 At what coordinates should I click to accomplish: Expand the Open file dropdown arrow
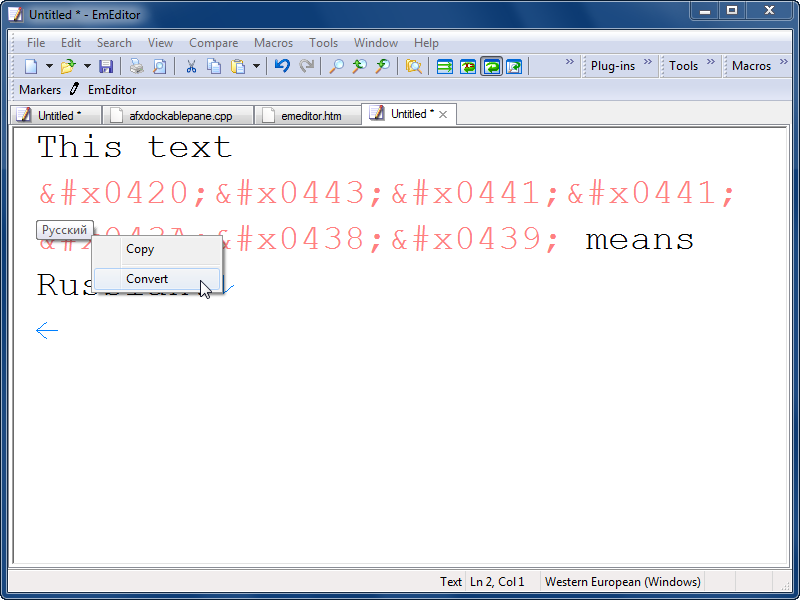(x=87, y=66)
